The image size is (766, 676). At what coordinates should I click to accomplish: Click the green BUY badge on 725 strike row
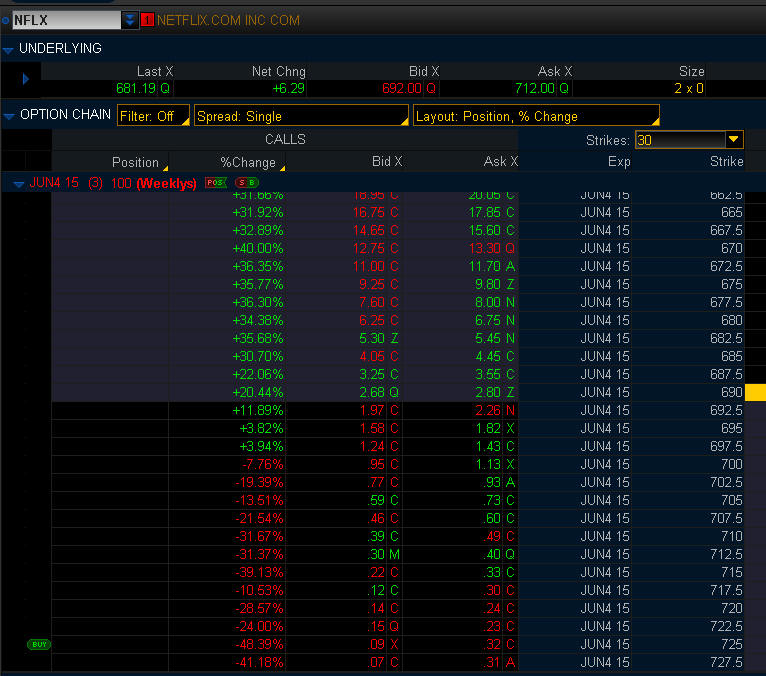click(39, 645)
